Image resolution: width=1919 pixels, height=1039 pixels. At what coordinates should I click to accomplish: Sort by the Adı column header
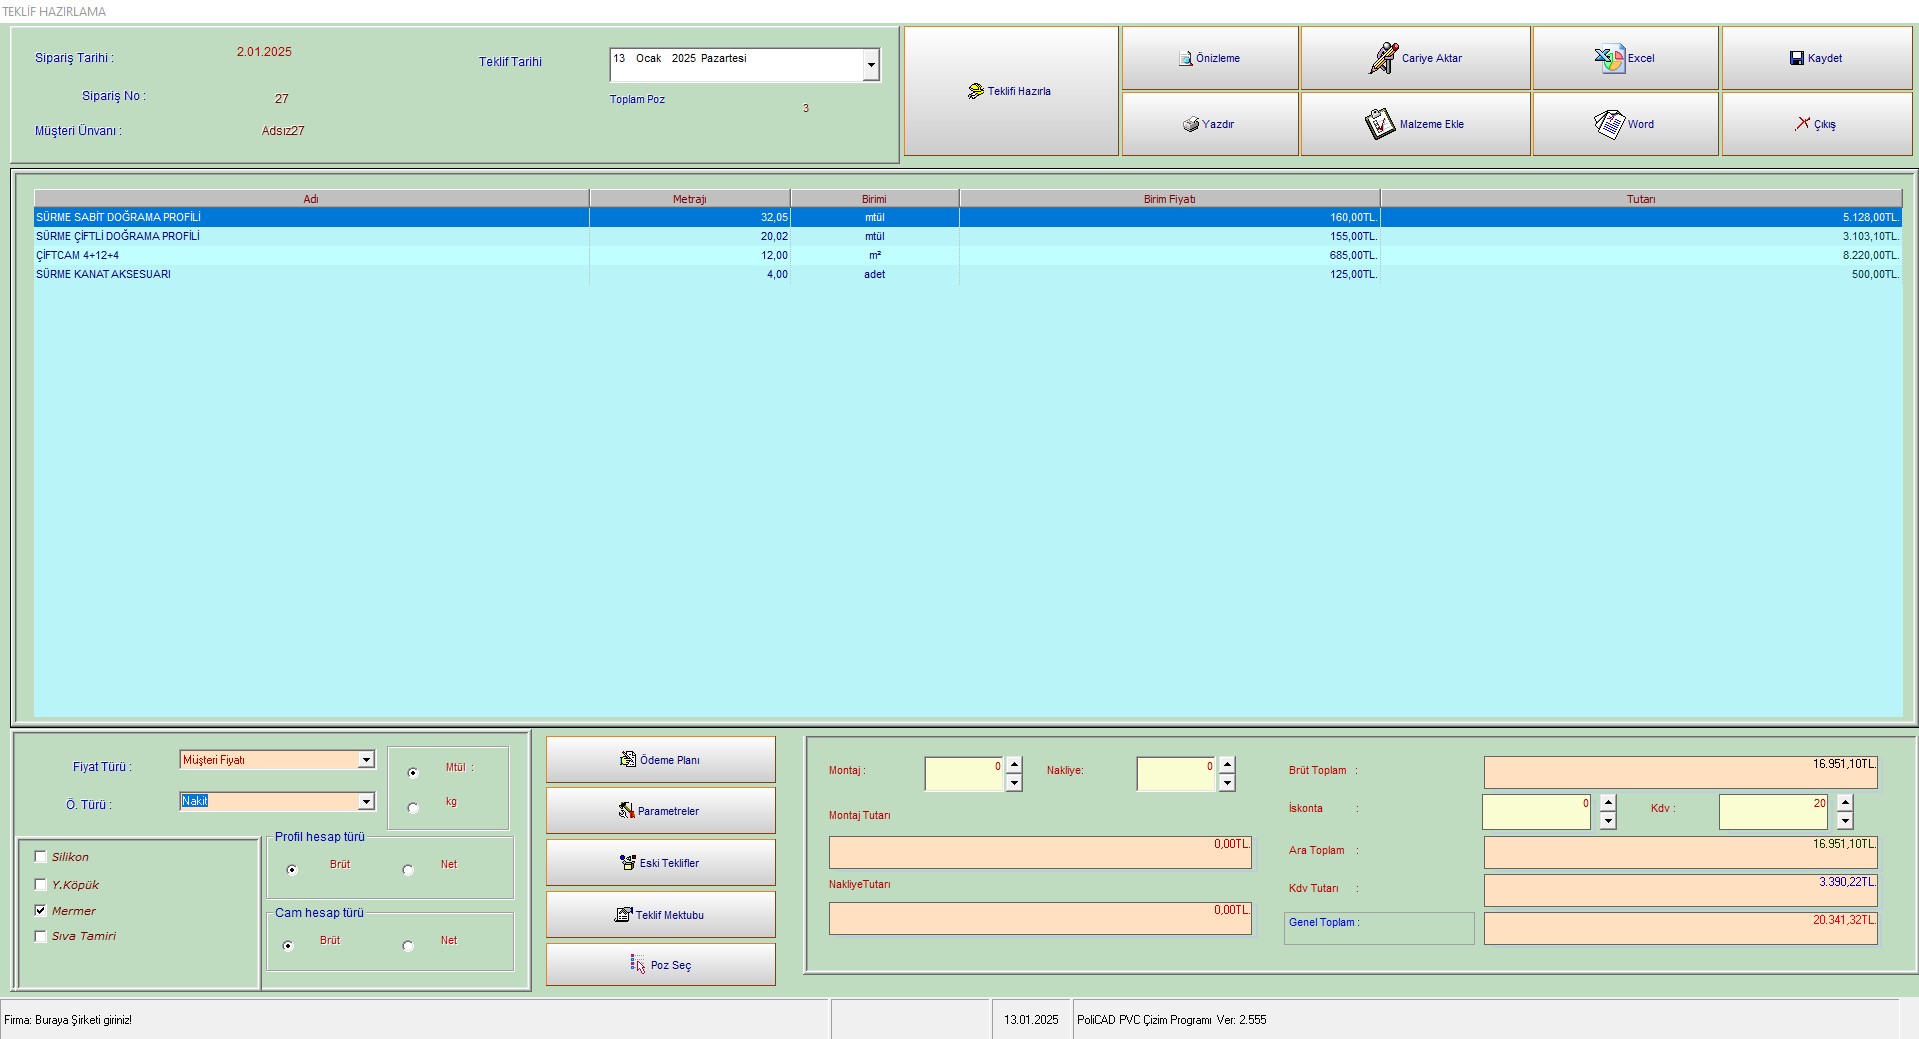click(x=311, y=199)
